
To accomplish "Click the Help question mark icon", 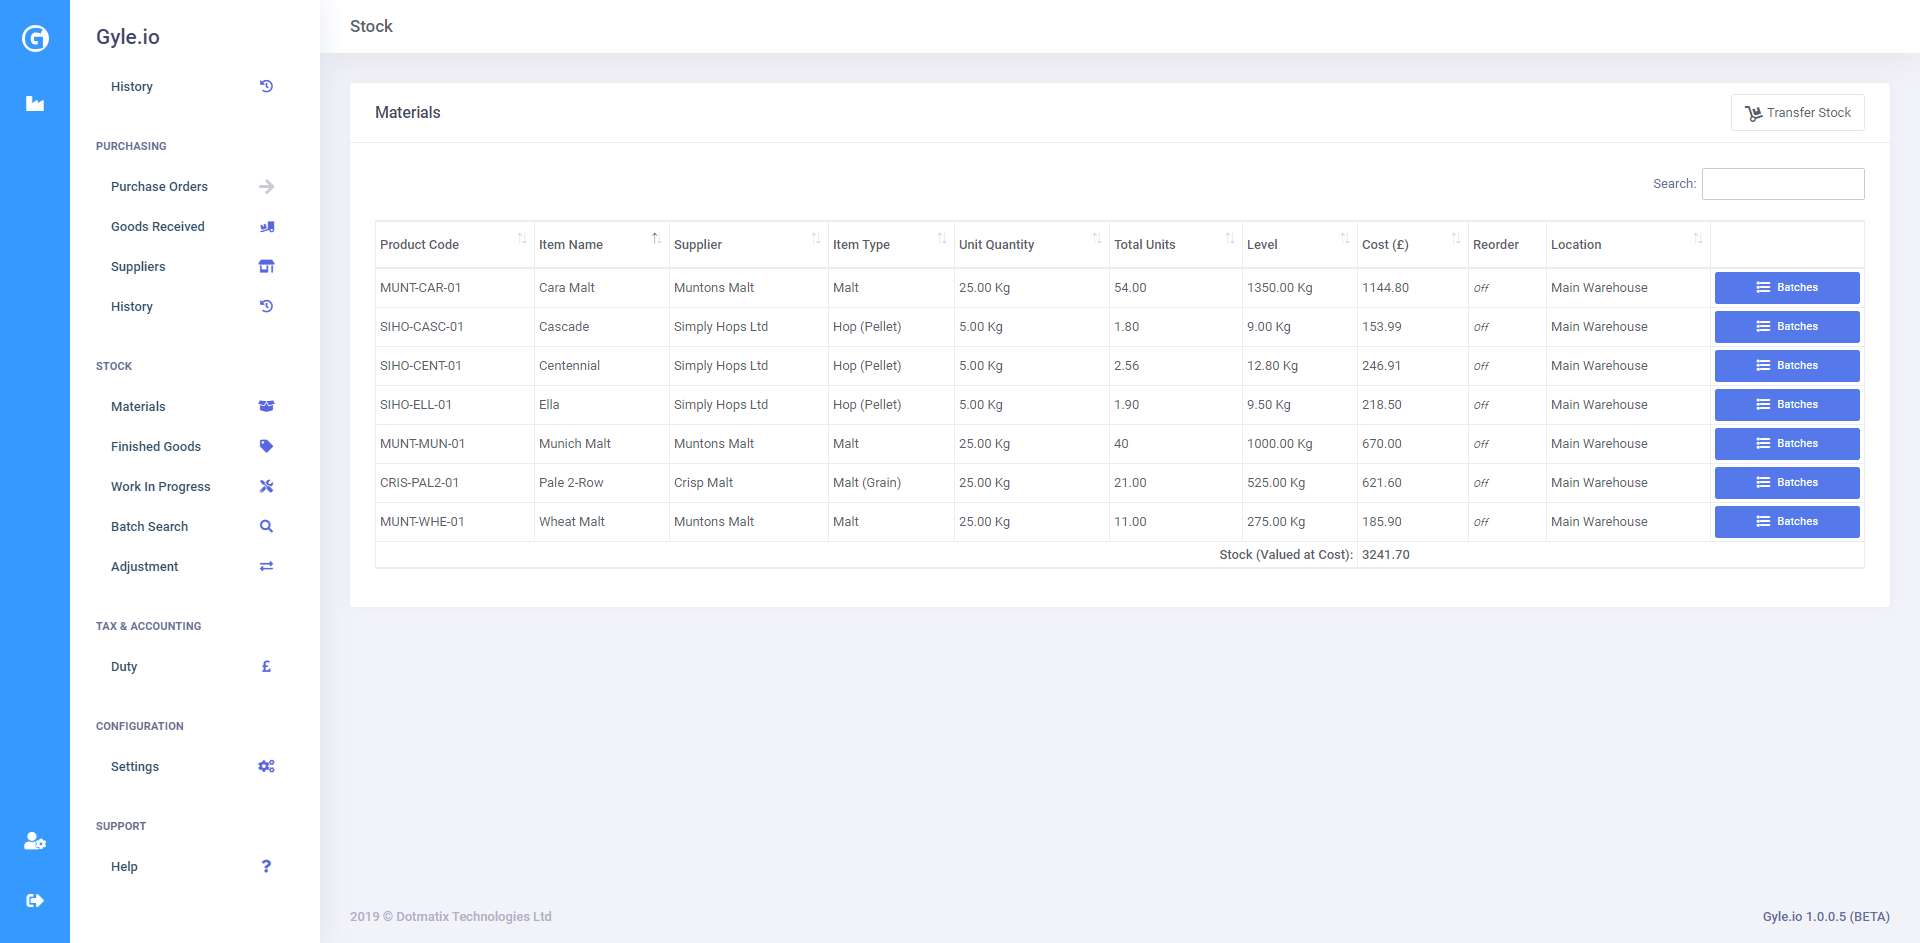I will coord(266,867).
